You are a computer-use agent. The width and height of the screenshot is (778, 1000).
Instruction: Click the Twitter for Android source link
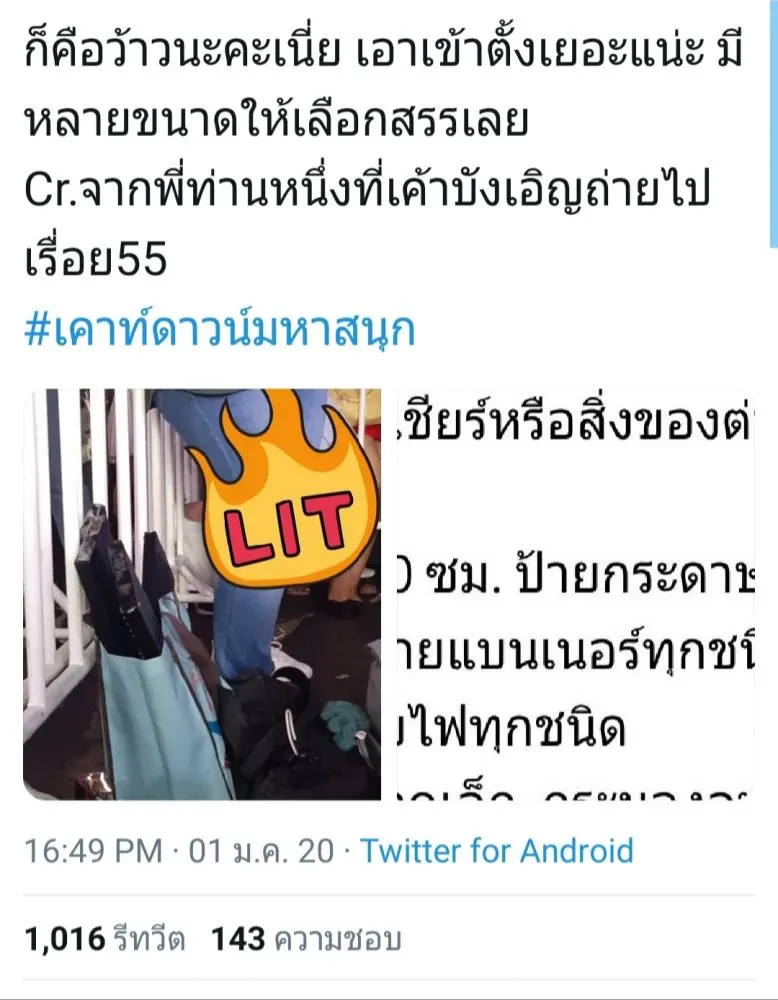[497, 851]
